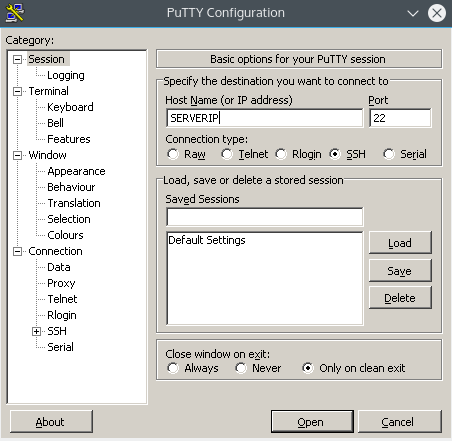The height and width of the screenshot is (441, 452).
Task: Open the Colours settings category
Action: point(65,235)
